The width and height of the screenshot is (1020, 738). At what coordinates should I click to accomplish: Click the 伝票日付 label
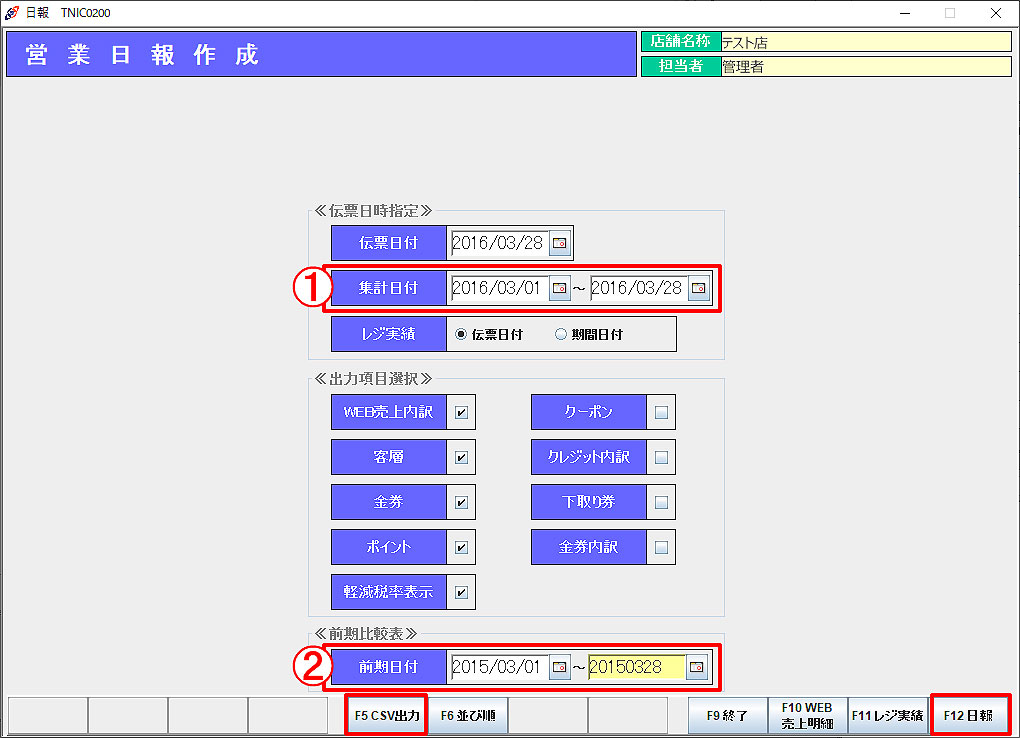pos(388,243)
